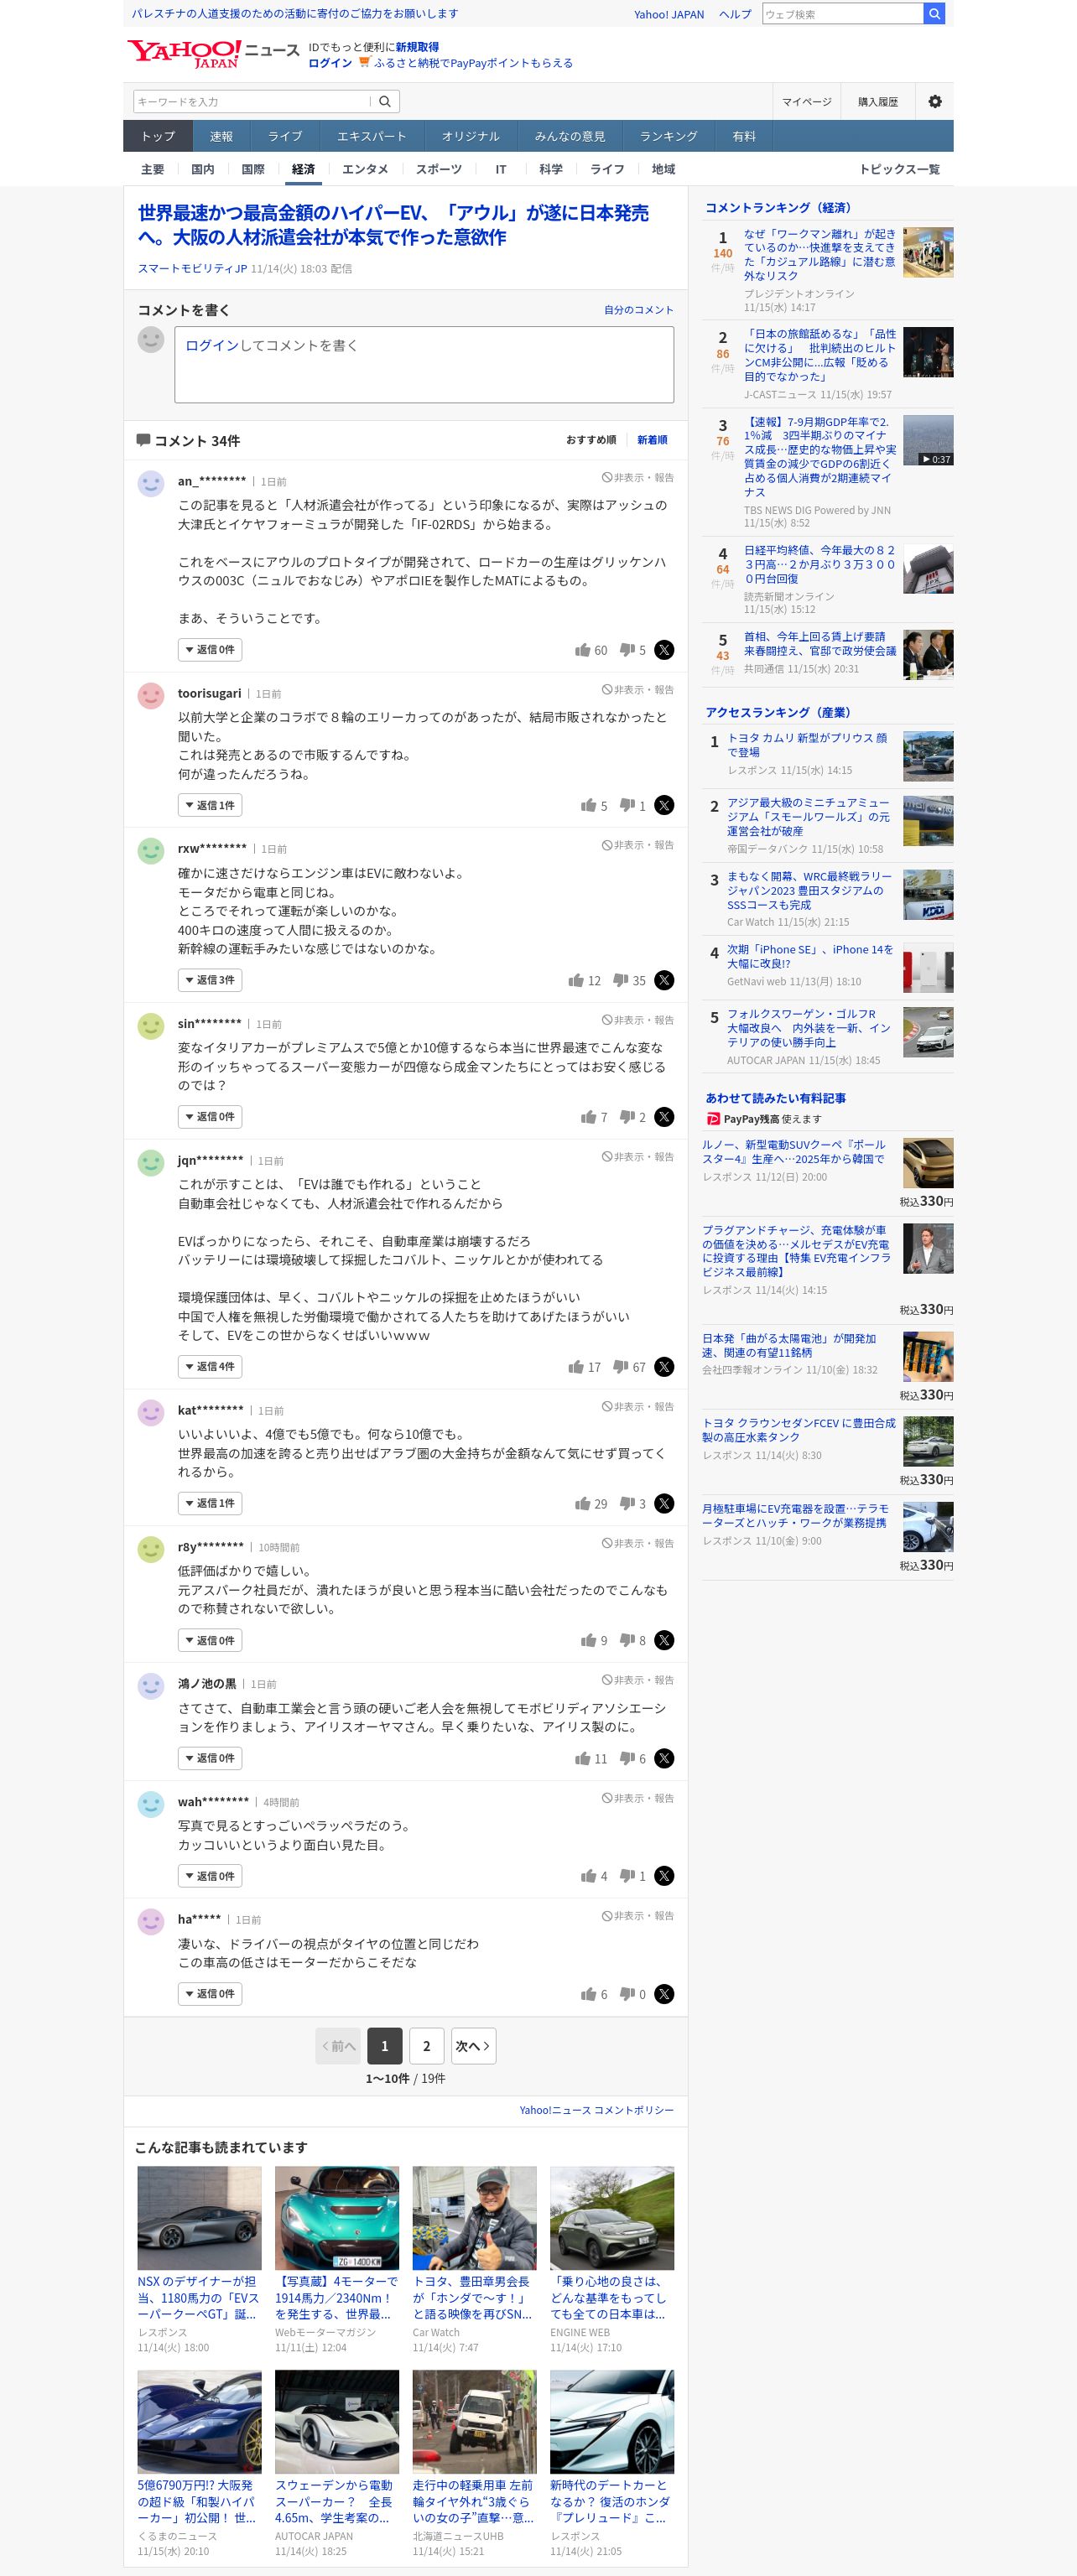1077x2576 pixels.
Task: Click the ウェブ検索 input field
Action: (843, 14)
